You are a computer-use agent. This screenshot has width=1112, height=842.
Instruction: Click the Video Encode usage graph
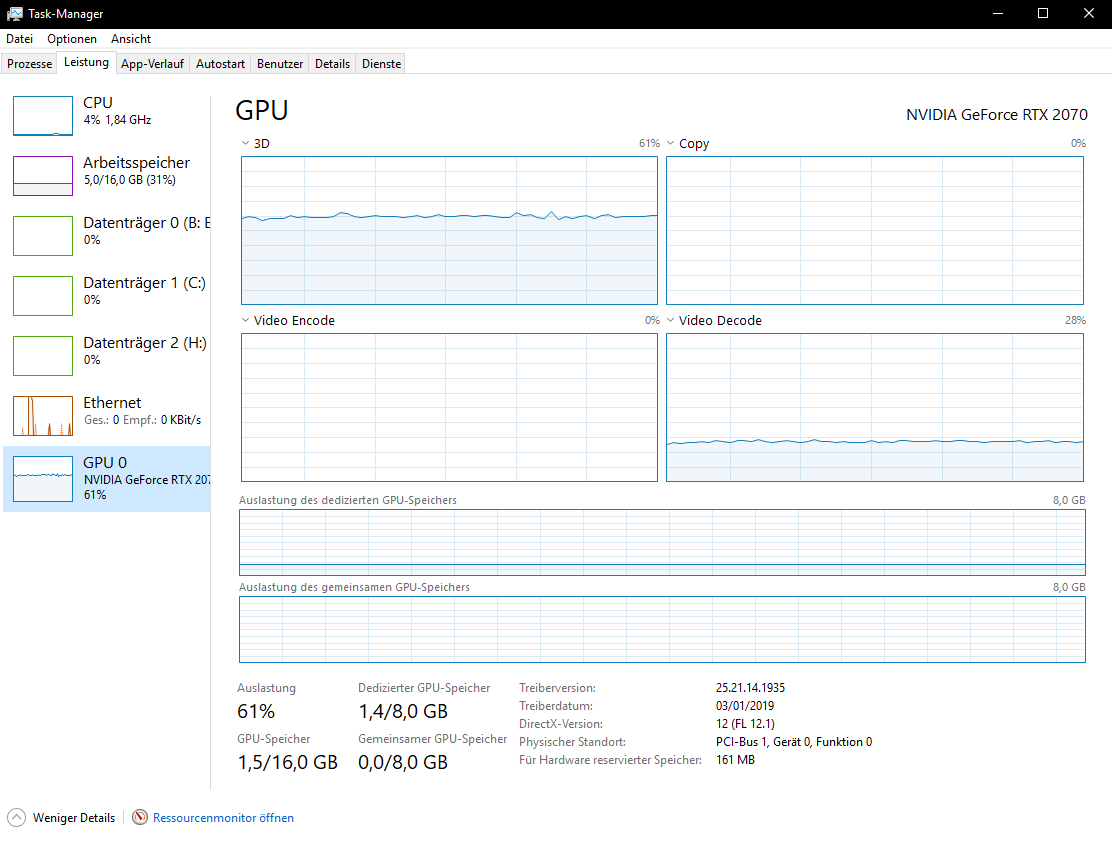coord(449,407)
